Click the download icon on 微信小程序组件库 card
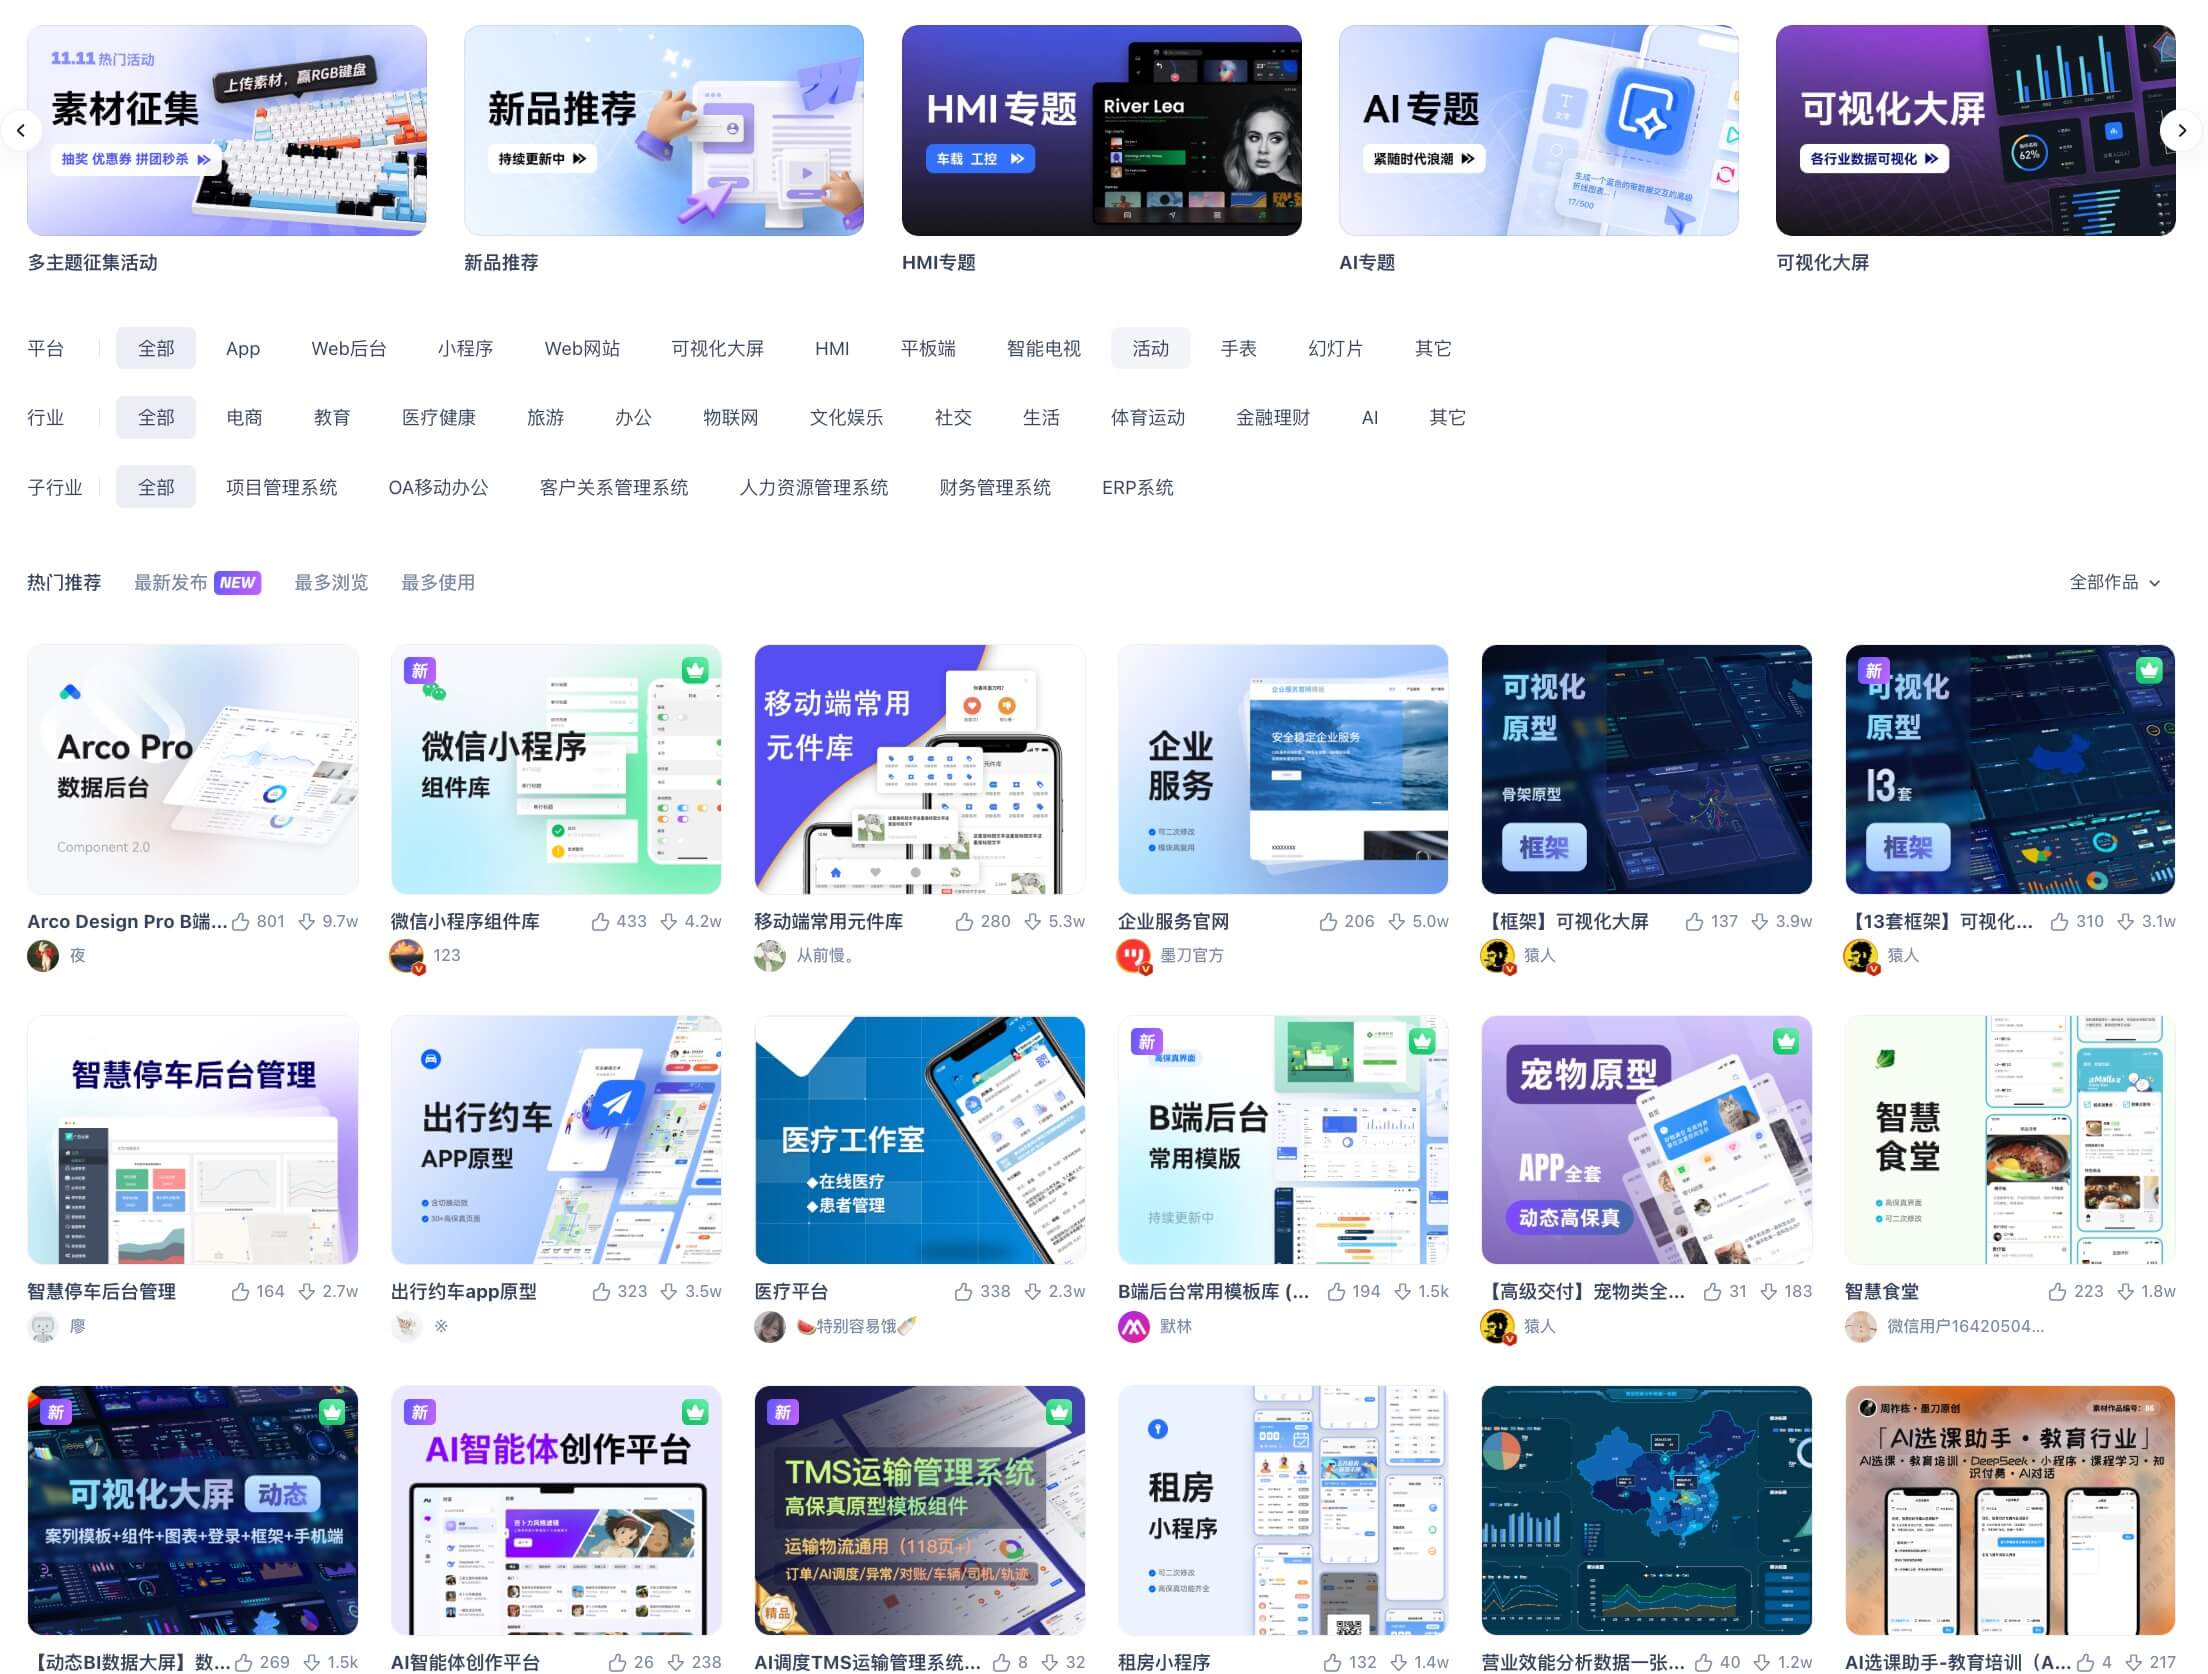 669,921
